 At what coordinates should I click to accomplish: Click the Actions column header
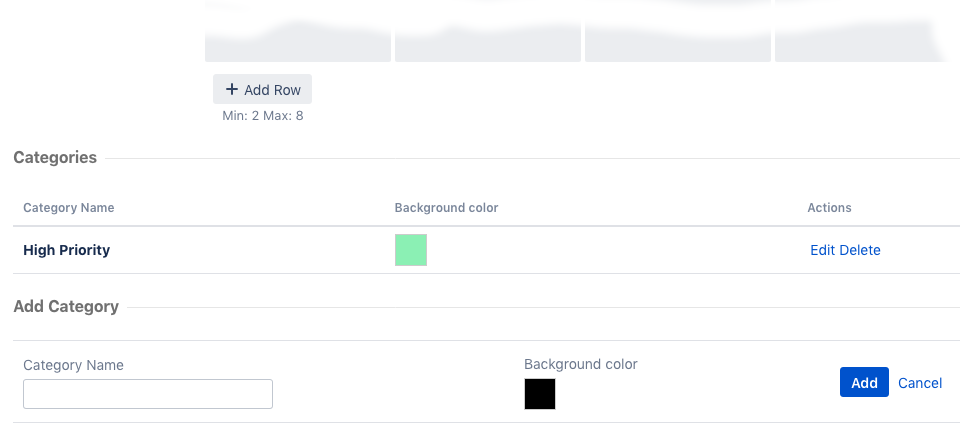click(x=829, y=208)
